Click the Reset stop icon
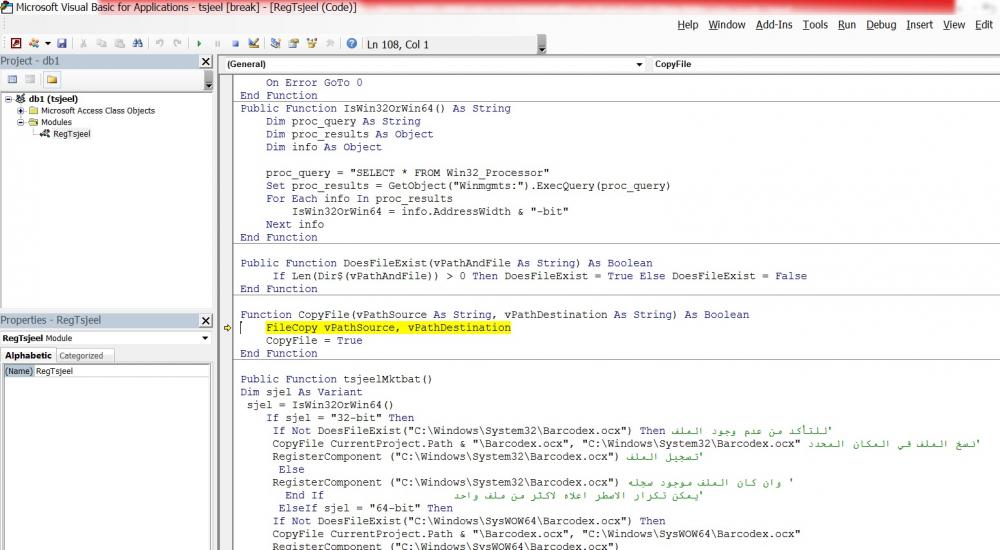The width and height of the screenshot is (1000, 550). click(235, 44)
